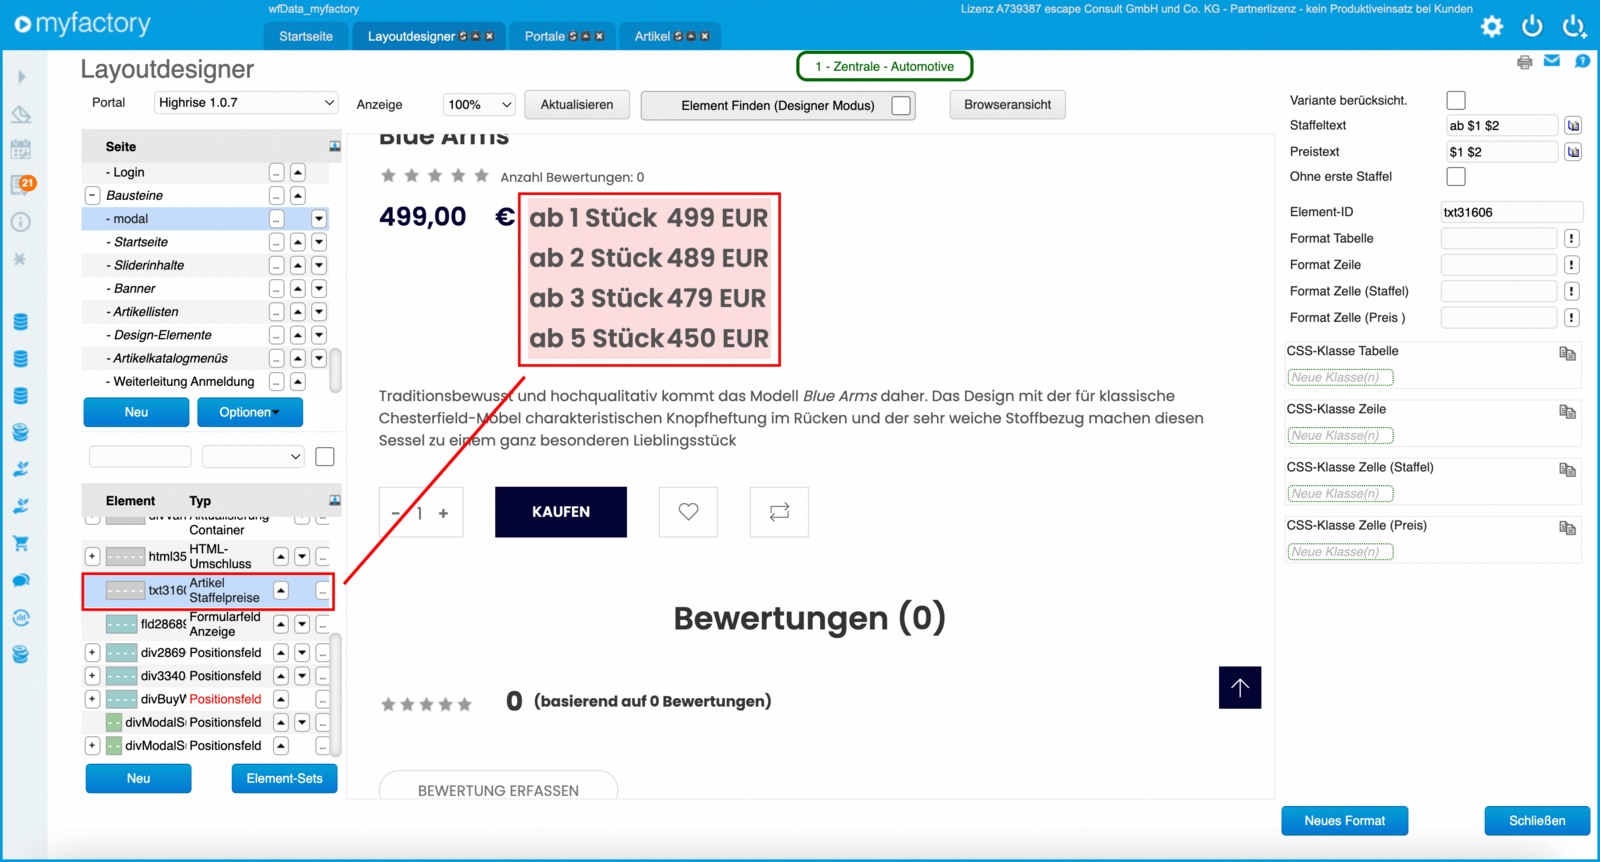Click exclamation button for Format Zelle (Preis)
Screen dimensions: 1600x862
[x=1572, y=318]
